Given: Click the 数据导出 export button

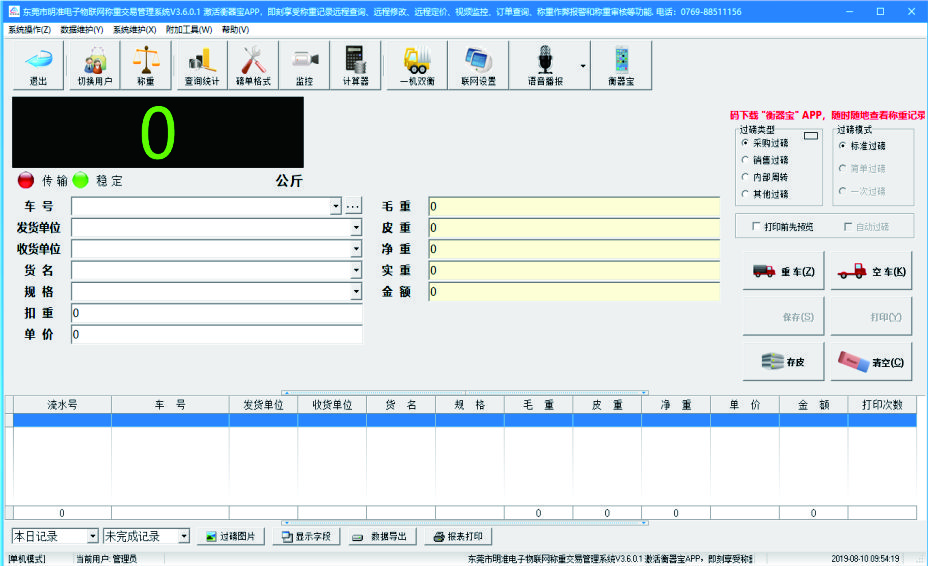Looking at the screenshot, I should [382, 536].
